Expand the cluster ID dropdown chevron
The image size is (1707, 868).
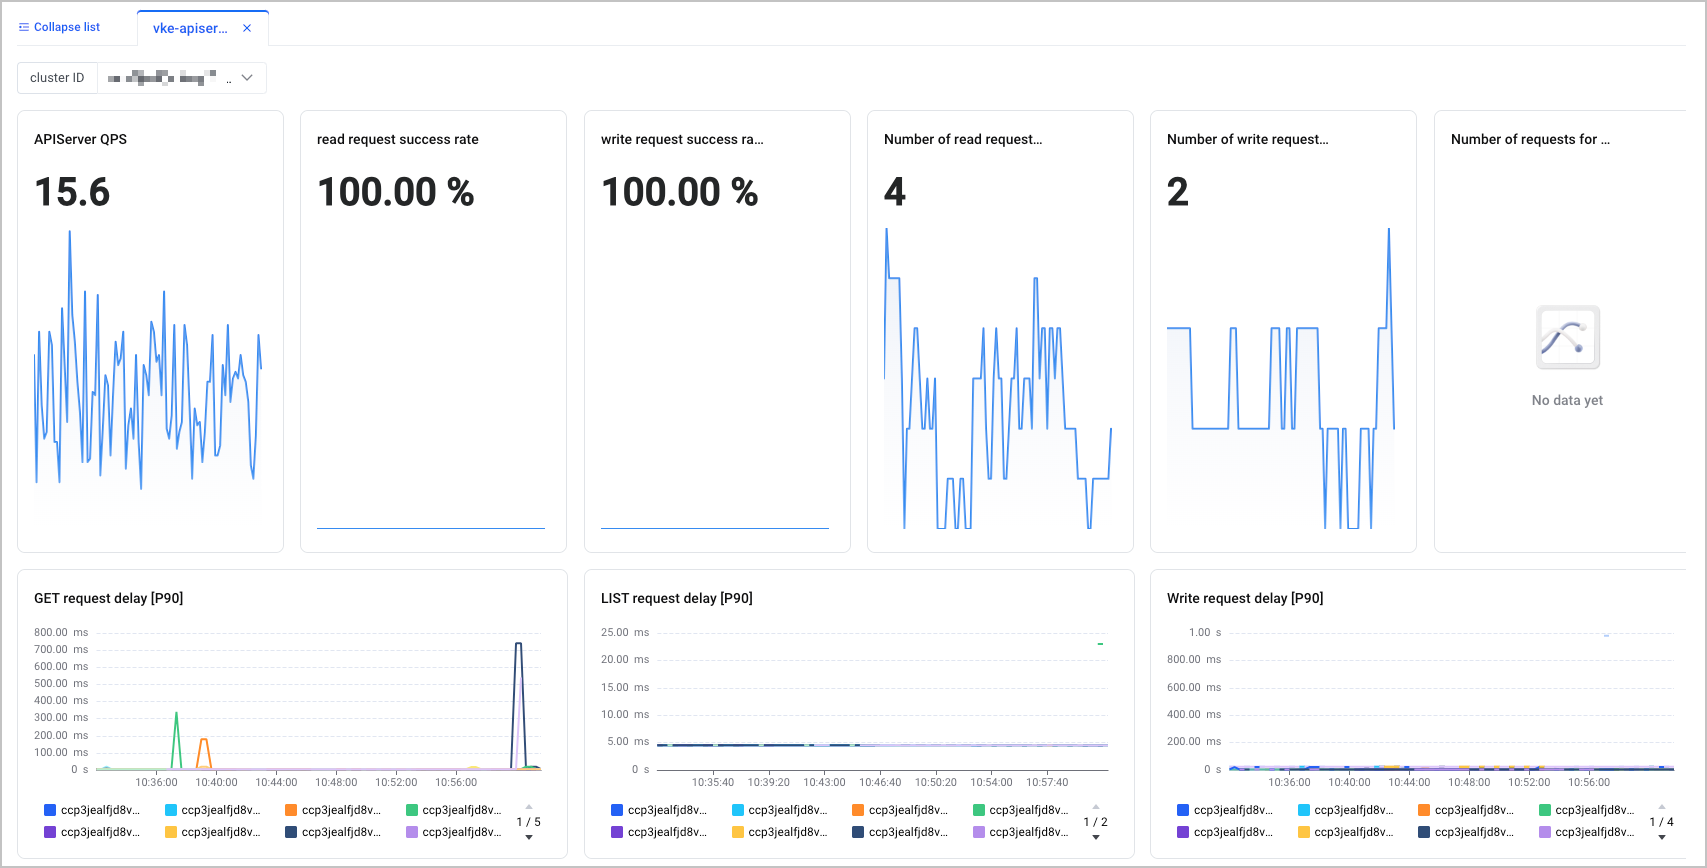click(247, 77)
